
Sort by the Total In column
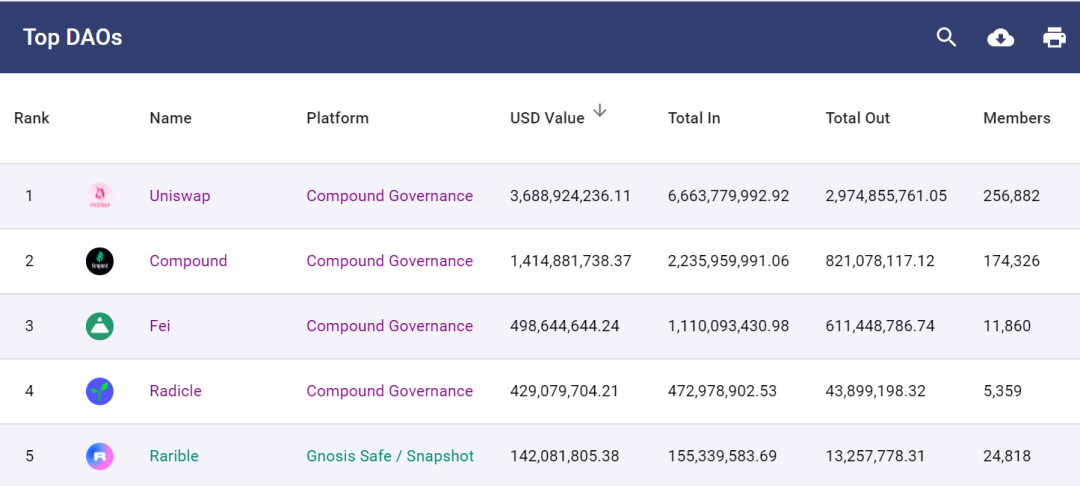point(694,118)
